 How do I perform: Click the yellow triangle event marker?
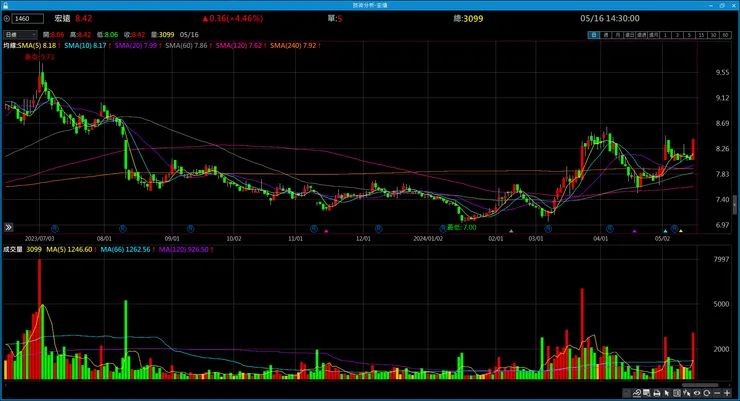681,231
